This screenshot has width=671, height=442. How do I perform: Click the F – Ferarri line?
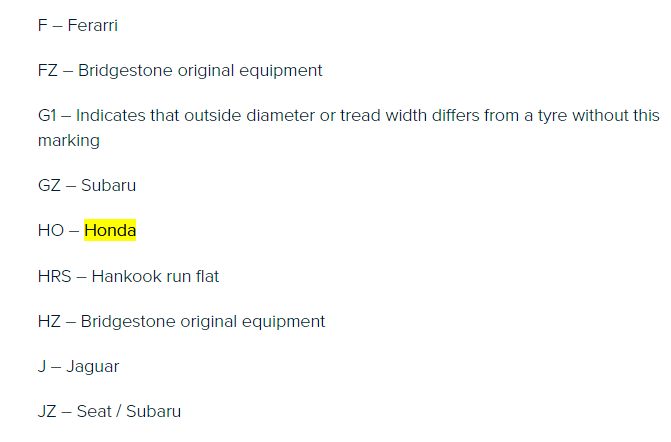(77, 25)
